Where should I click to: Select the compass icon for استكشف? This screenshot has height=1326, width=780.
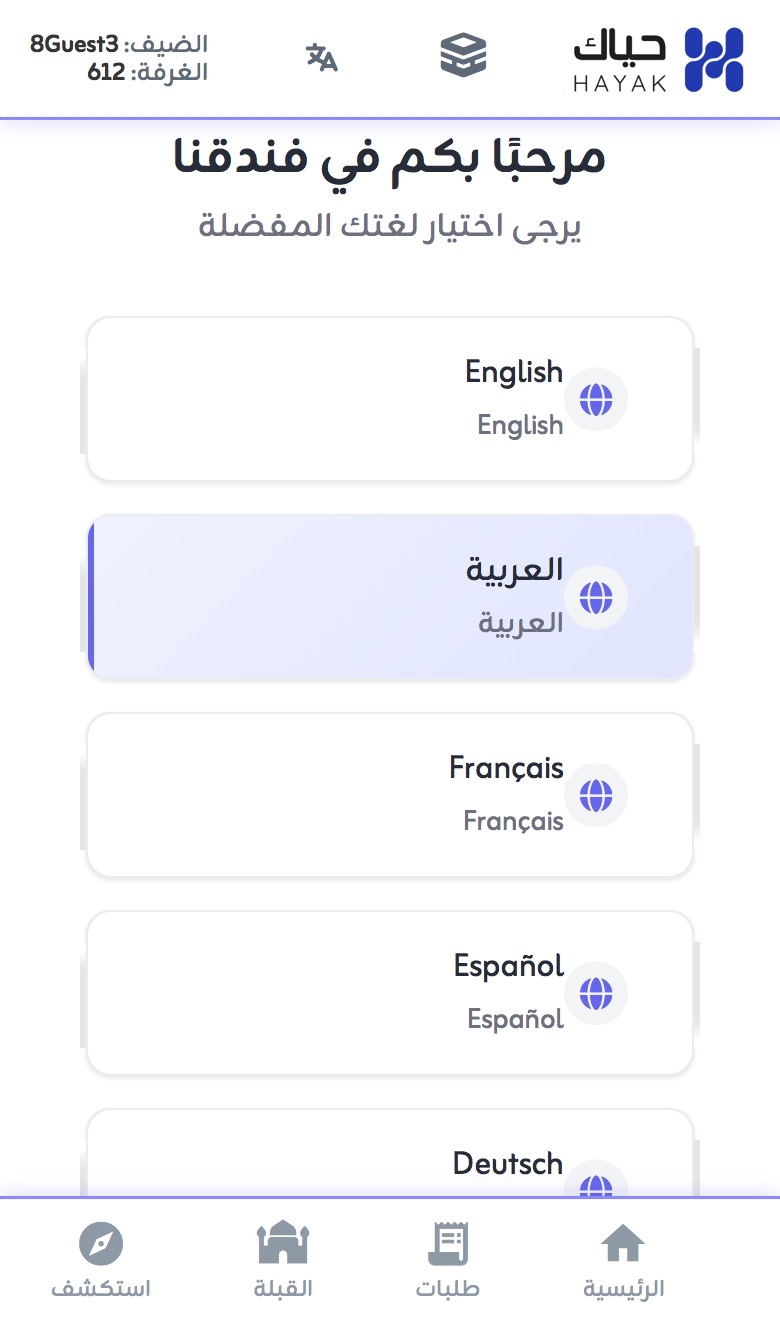point(100,1245)
